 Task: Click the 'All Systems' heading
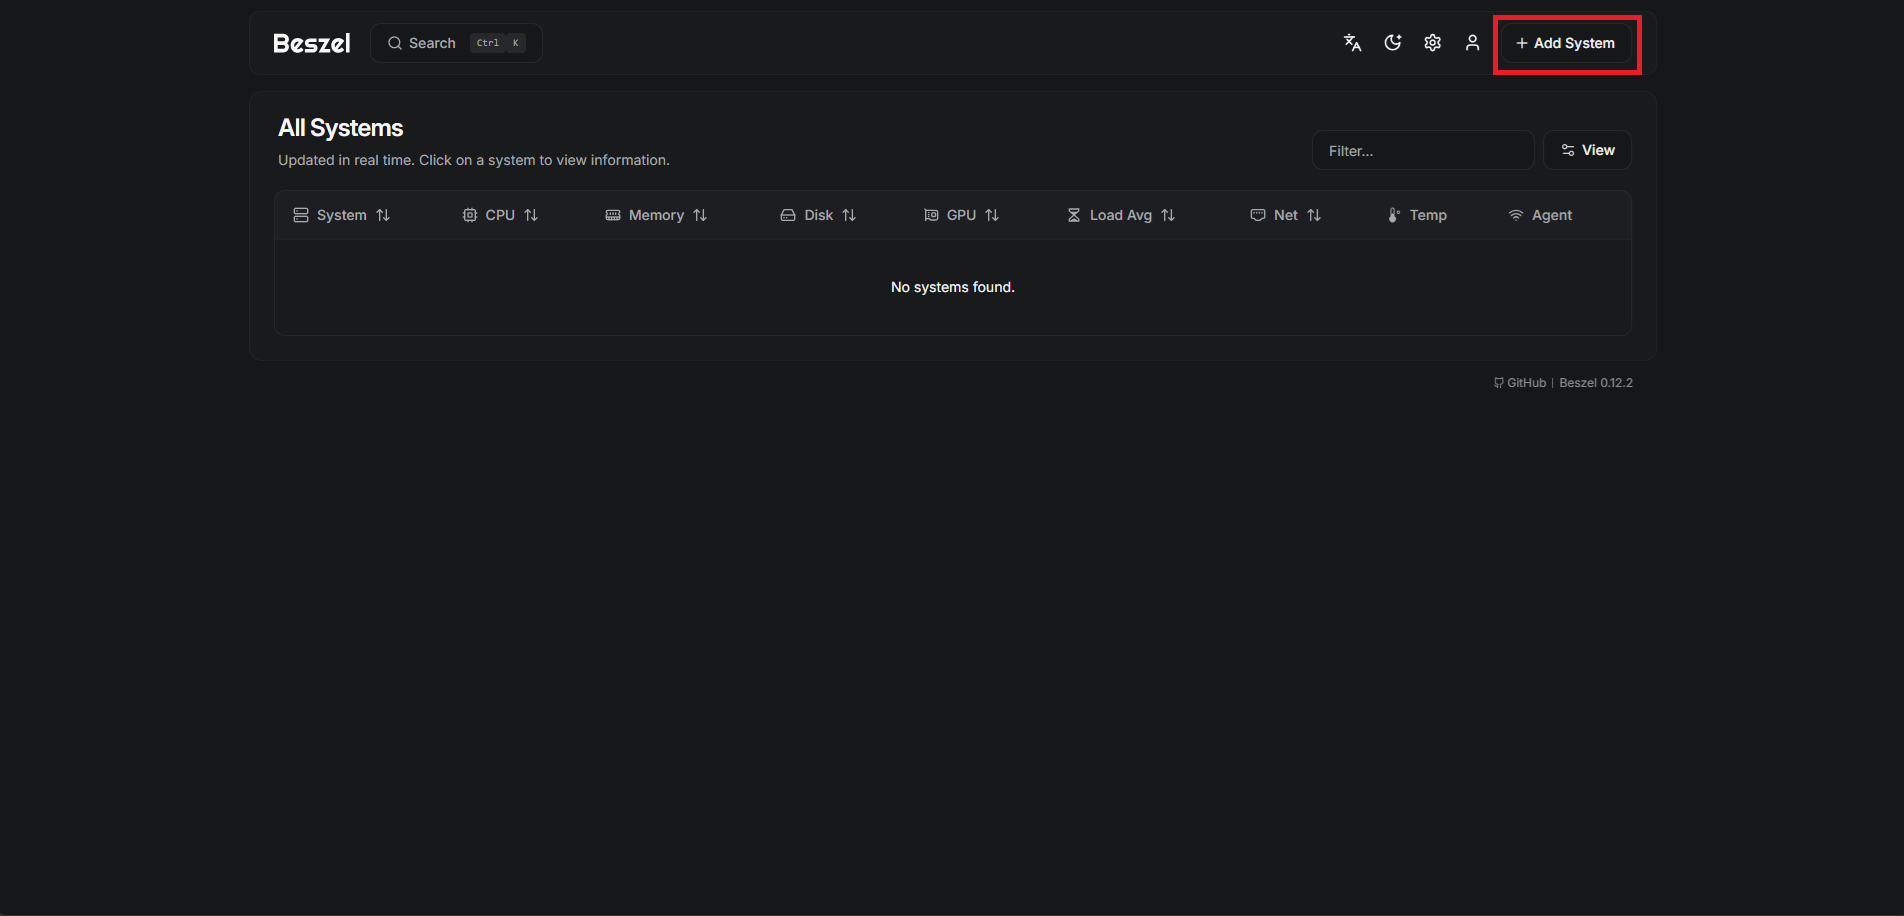(341, 128)
